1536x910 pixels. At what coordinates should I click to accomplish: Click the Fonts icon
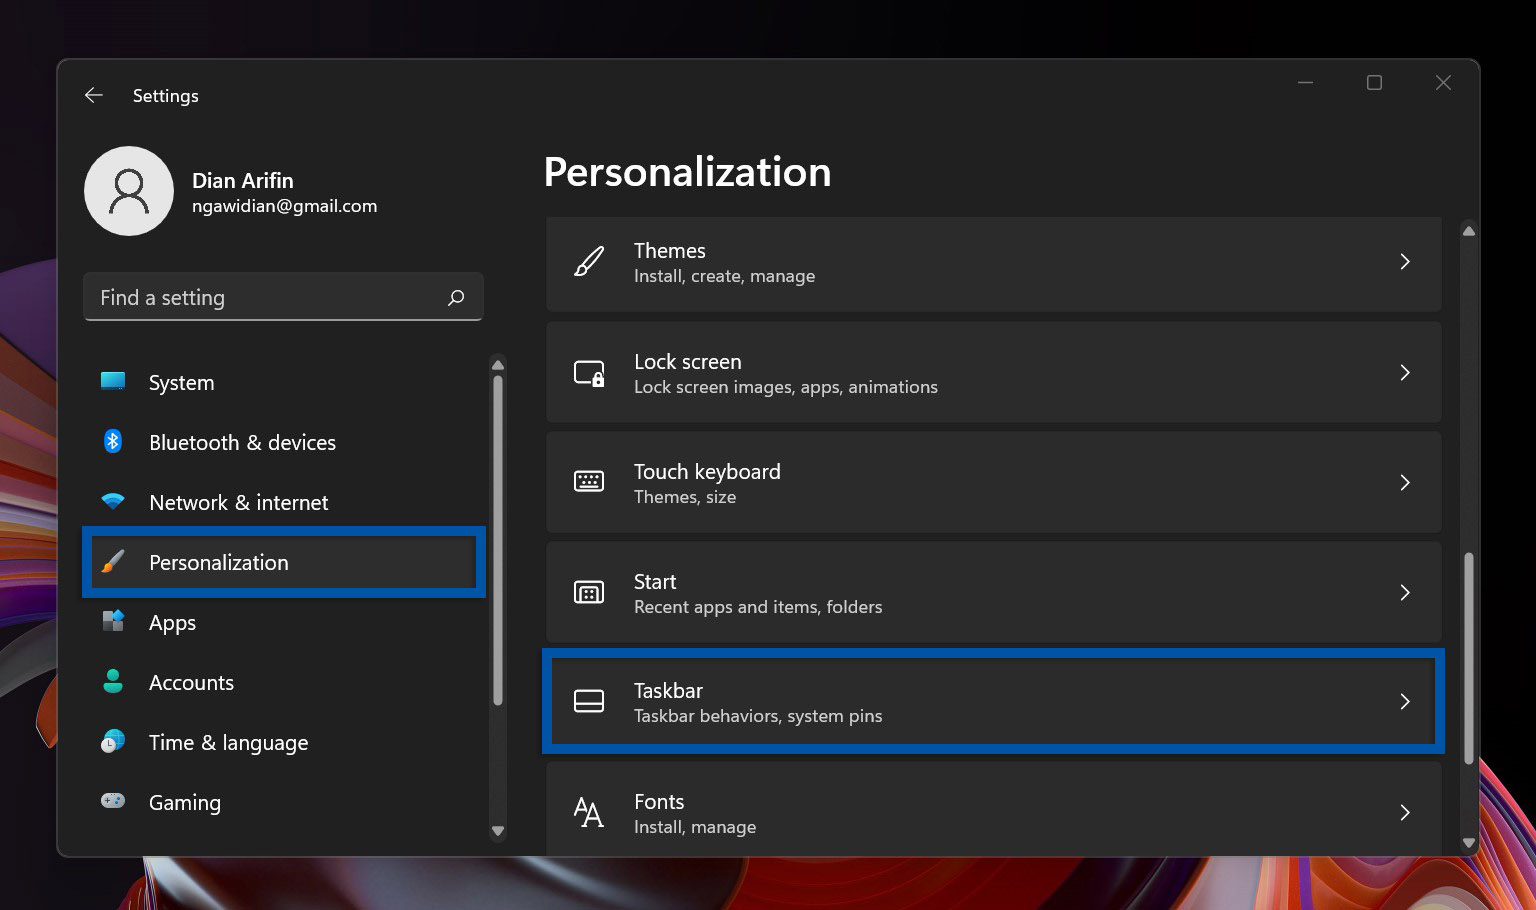(590, 812)
